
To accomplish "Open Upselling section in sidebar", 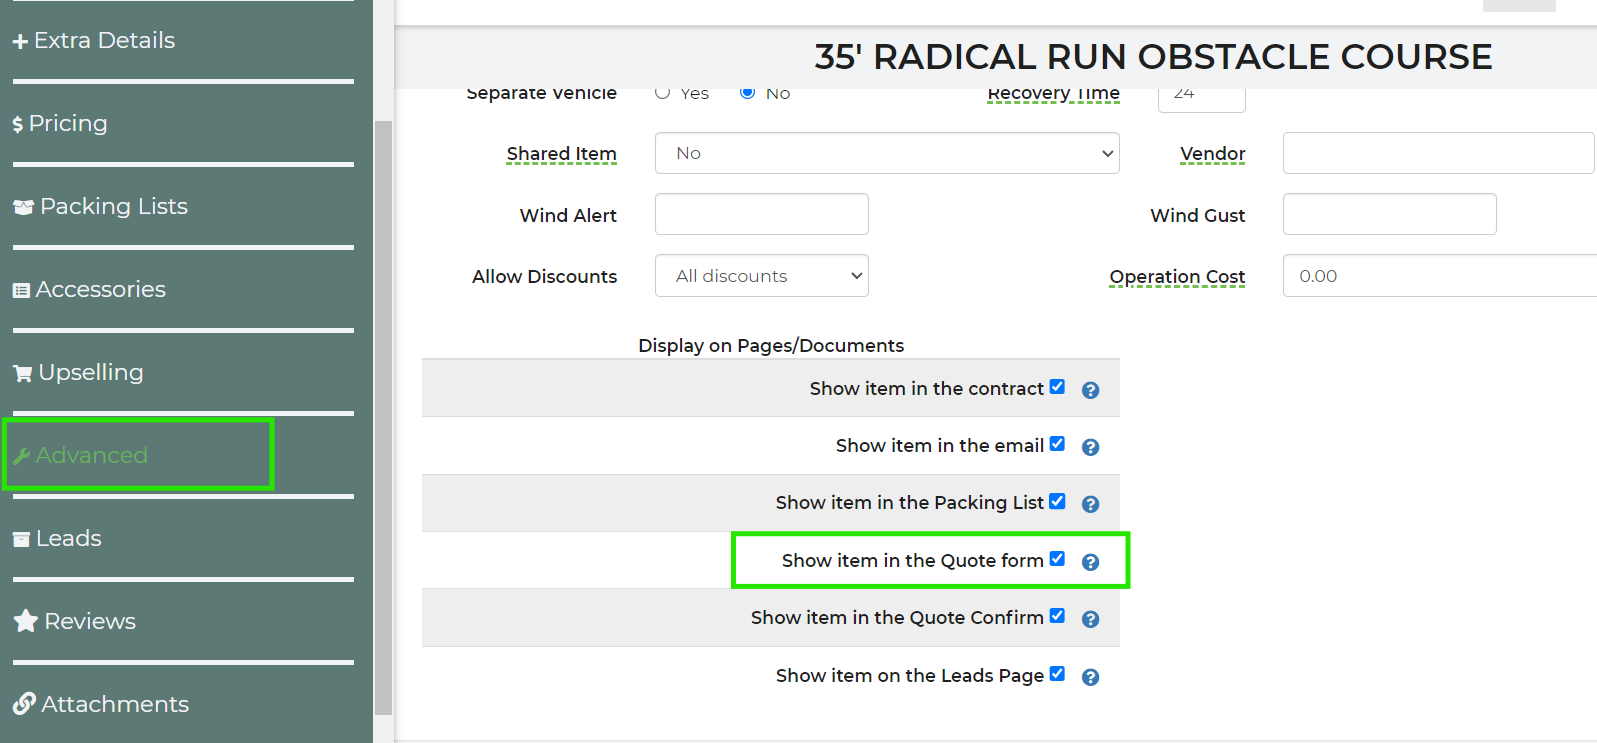I will coord(91,373).
